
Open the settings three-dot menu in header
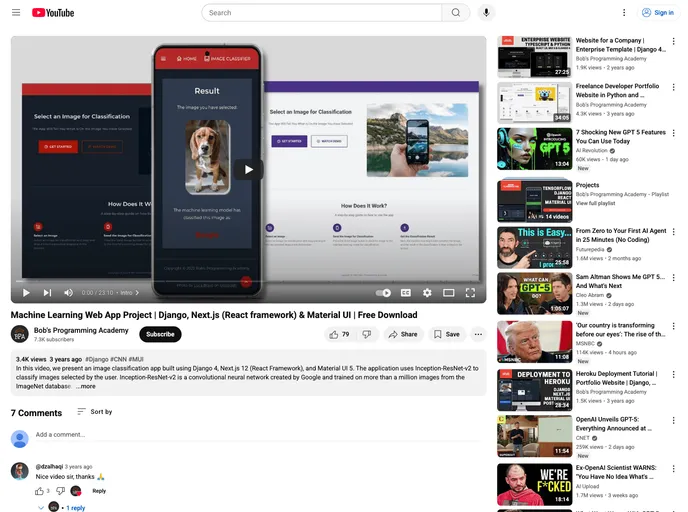click(x=624, y=13)
